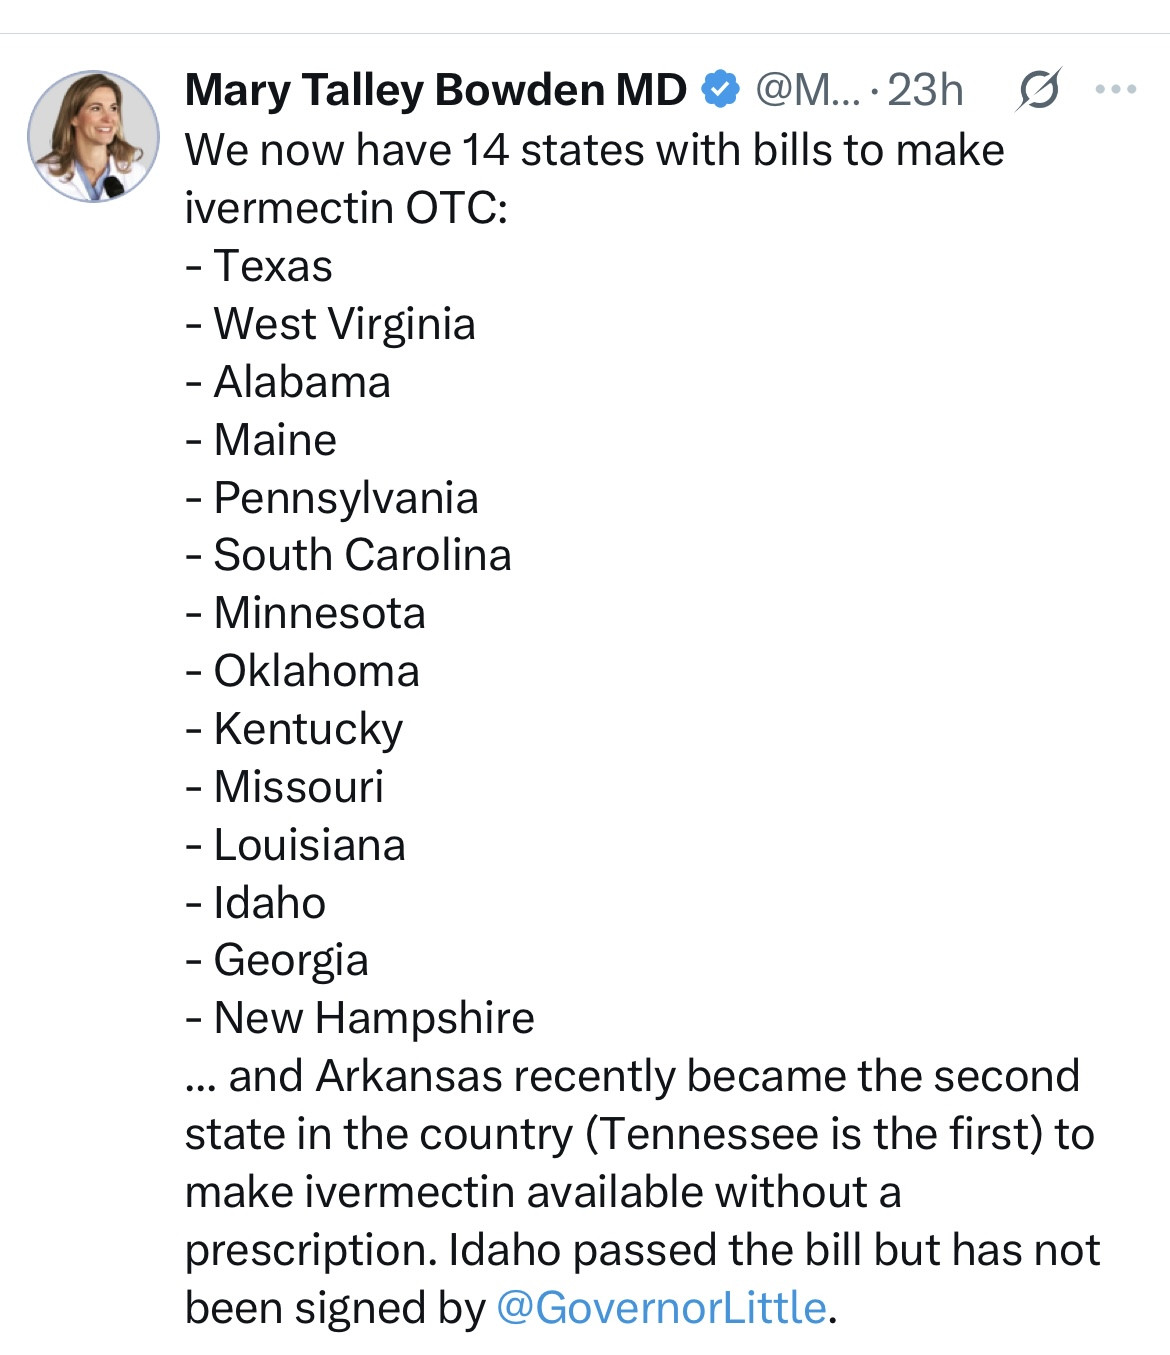Click the West Virginia list entry
This screenshot has height=1355, width=1170.
[x=344, y=324]
